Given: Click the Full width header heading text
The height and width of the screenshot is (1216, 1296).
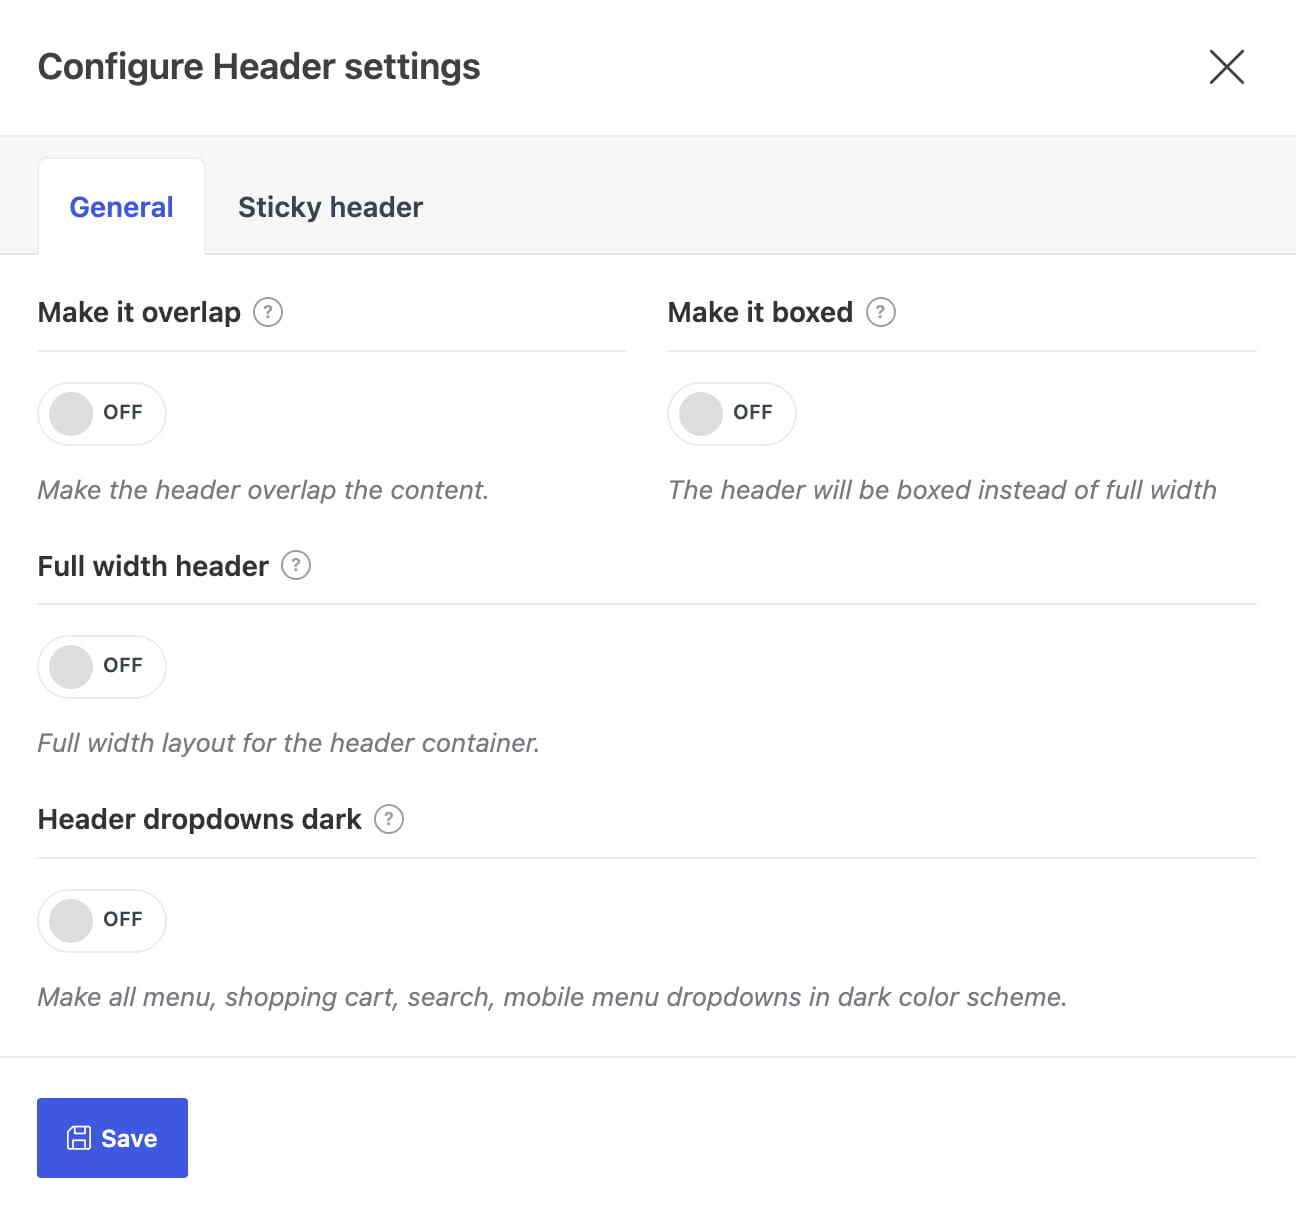Looking at the screenshot, I should tap(153, 566).
